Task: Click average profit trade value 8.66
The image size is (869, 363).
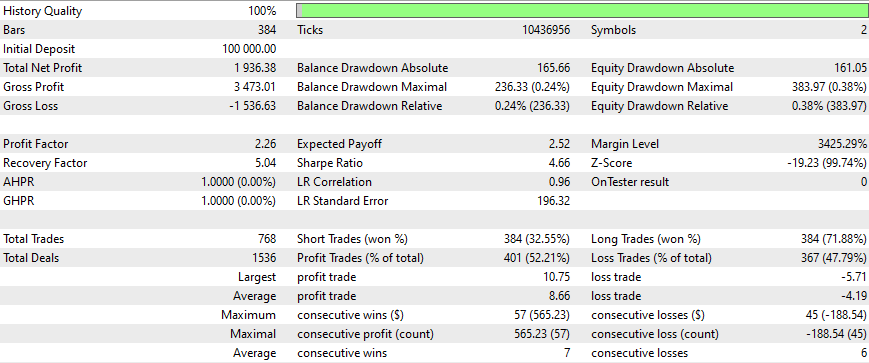Action: pos(560,296)
